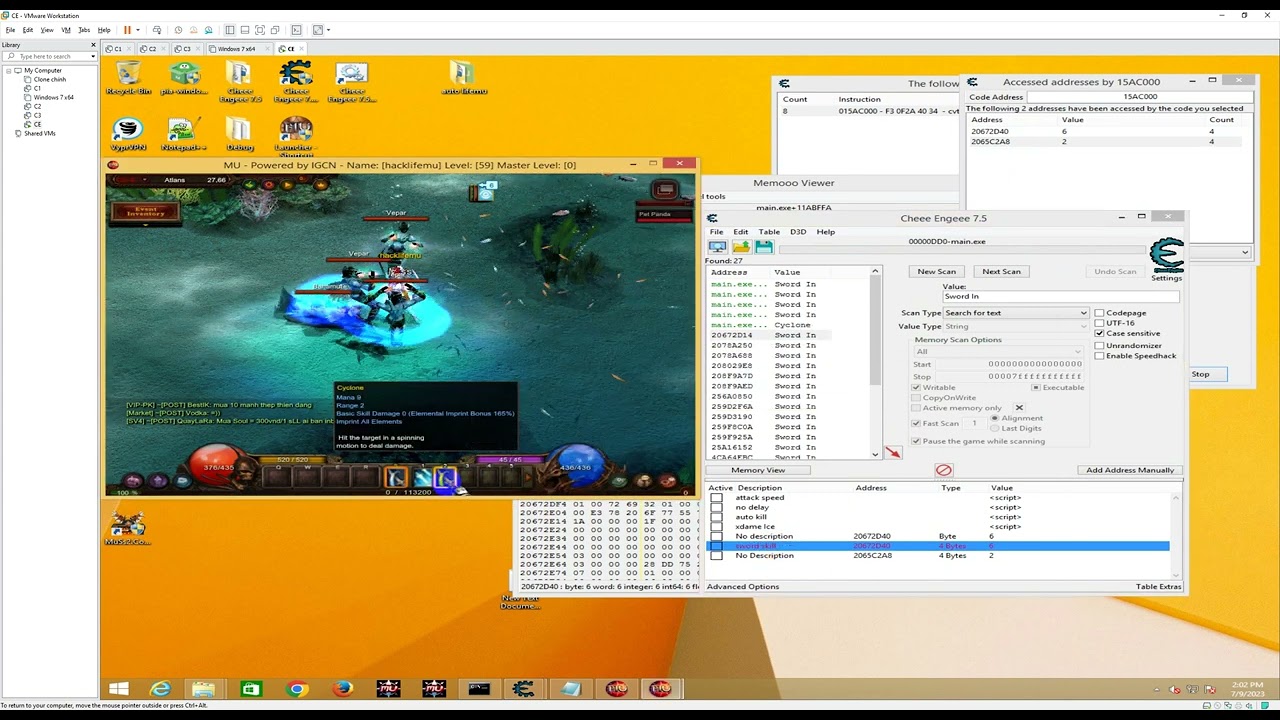Click the open folder icon in Cheat Engine

741,246
